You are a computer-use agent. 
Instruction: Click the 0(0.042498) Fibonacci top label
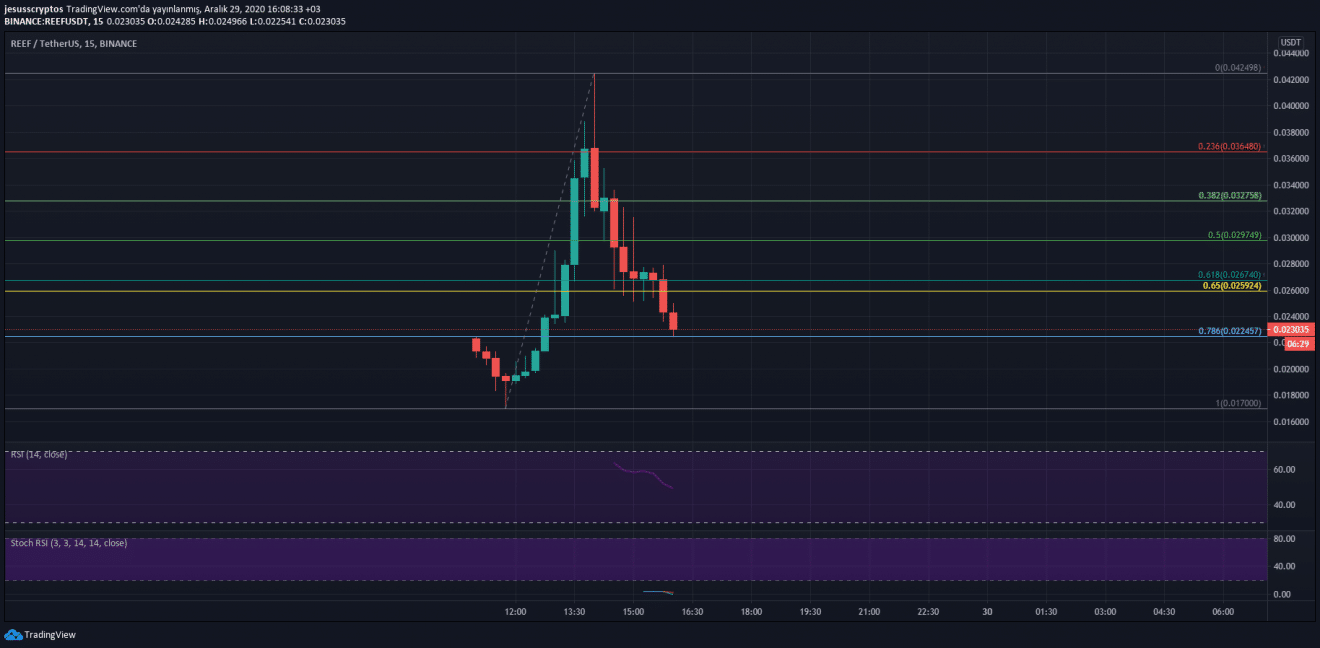(1237, 68)
